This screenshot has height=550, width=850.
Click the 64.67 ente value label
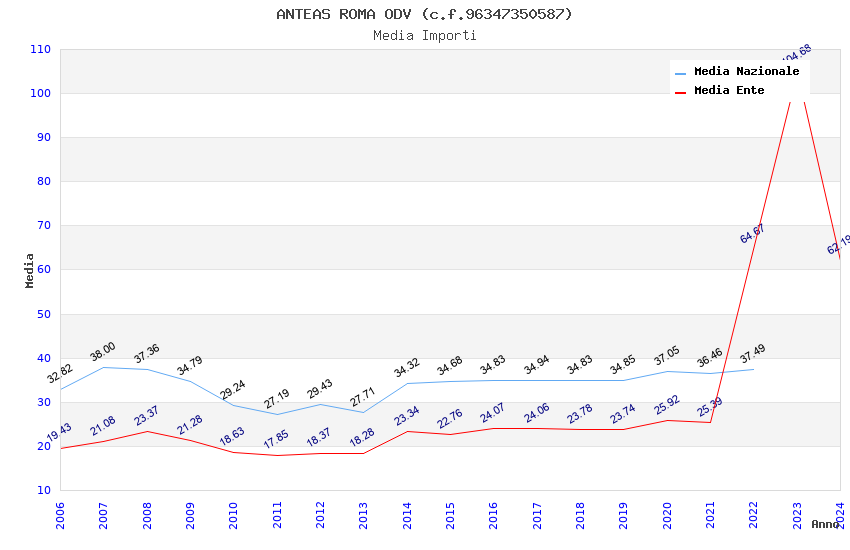point(752,233)
